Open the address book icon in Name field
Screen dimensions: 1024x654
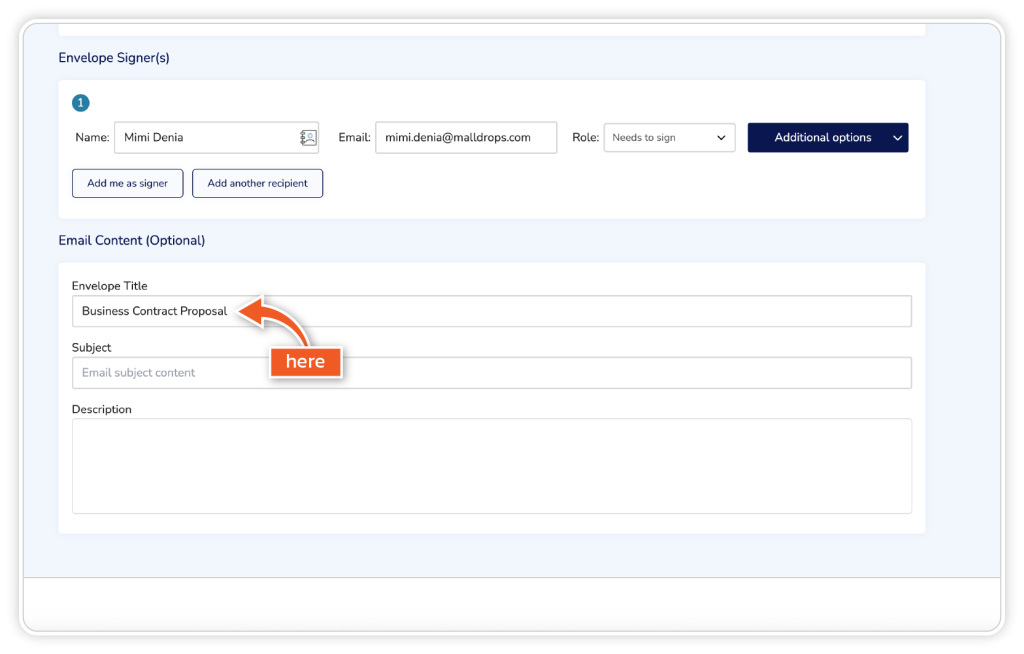[x=308, y=138]
